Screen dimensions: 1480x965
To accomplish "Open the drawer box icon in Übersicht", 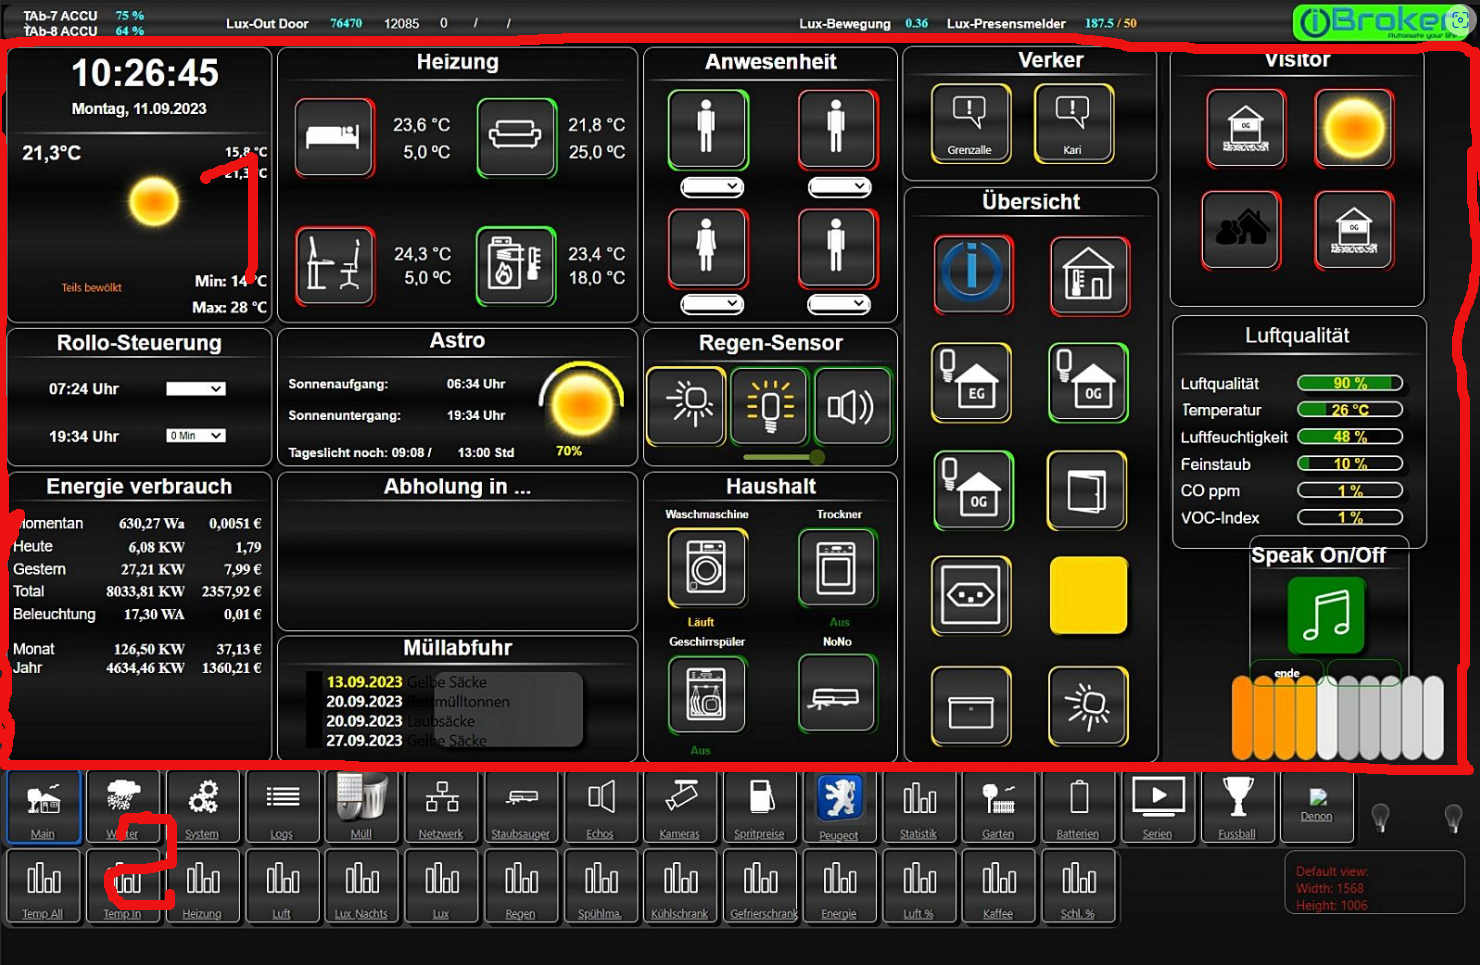I will pos(971,706).
